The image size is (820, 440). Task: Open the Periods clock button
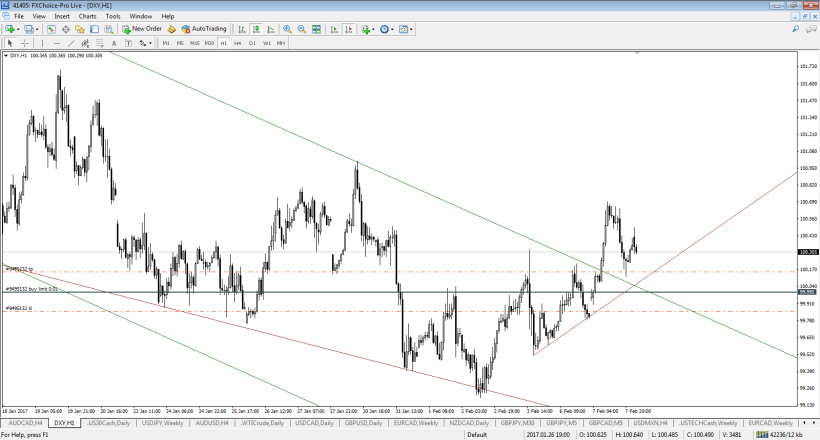pos(384,29)
